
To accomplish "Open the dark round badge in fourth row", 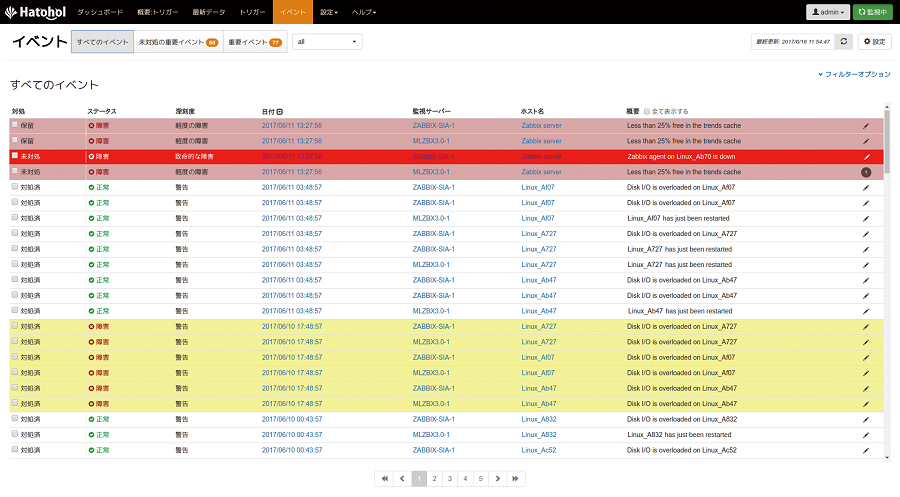I will (866, 172).
